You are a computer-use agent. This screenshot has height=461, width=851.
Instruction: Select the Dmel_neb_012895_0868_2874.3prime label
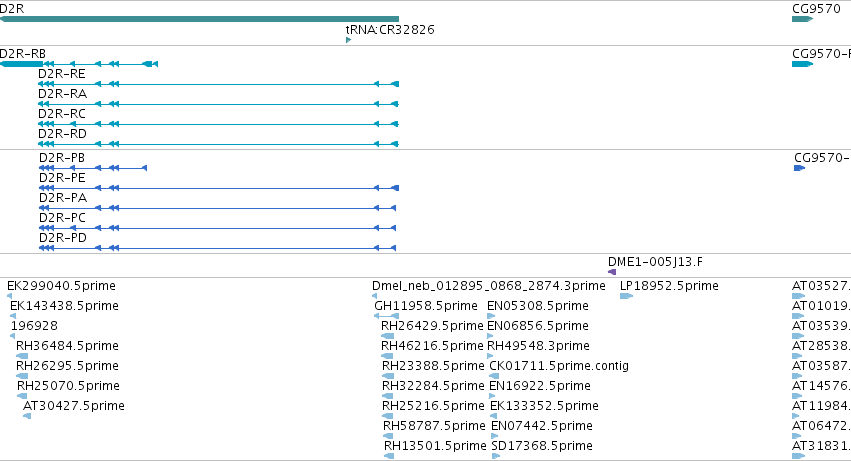[488, 286]
